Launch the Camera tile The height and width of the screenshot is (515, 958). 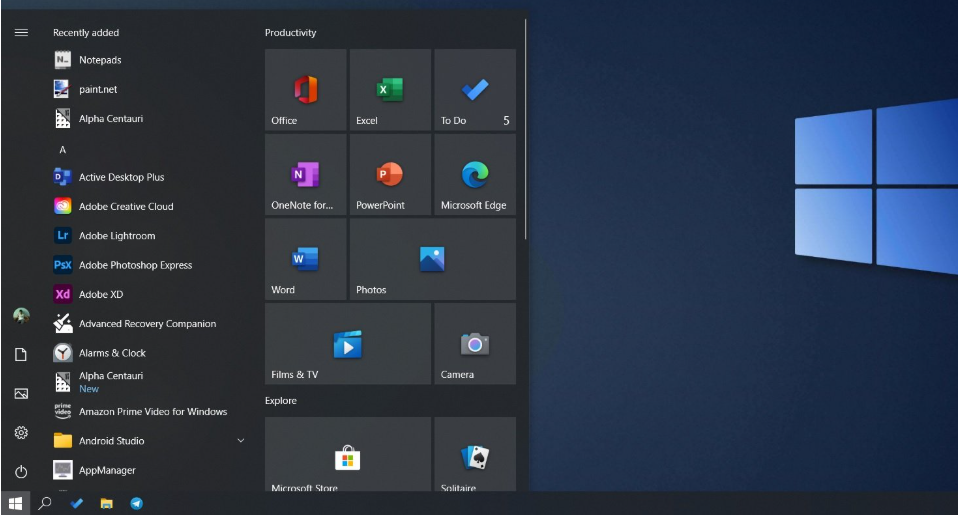pos(475,344)
